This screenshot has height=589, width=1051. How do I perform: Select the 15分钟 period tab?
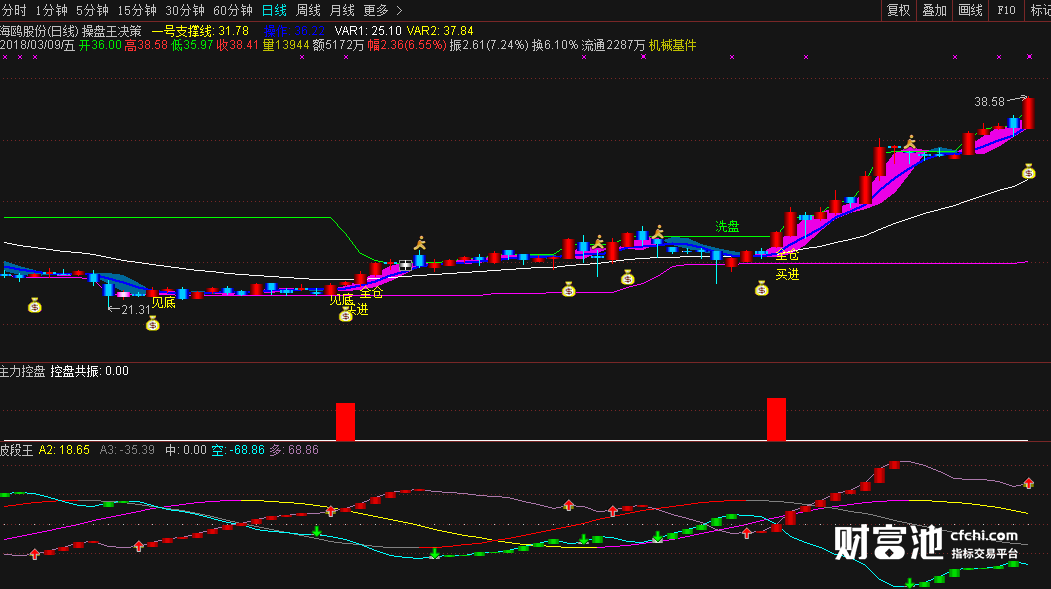point(137,11)
